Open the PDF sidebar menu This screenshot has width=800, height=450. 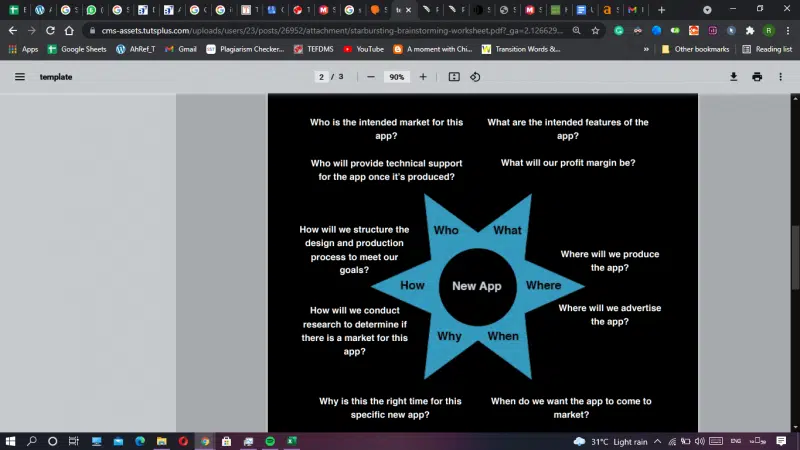click(x=19, y=77)
